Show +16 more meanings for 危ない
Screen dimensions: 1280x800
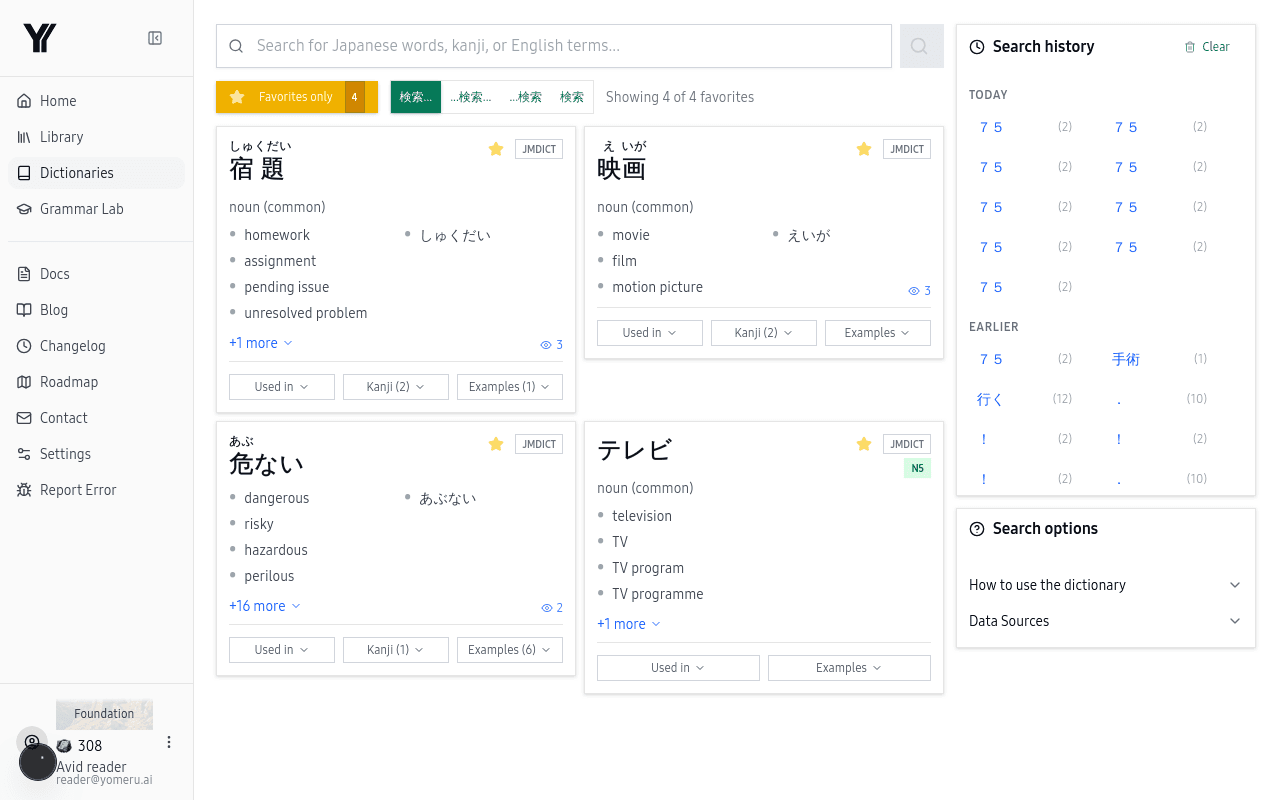(x=264, y=606)
